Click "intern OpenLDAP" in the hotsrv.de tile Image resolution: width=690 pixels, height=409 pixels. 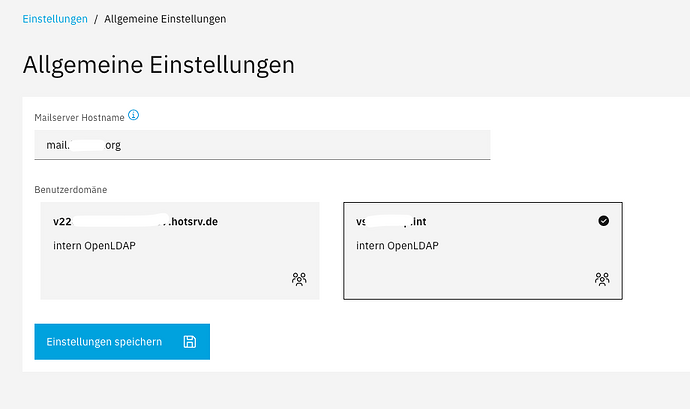(x=94, y=245)
